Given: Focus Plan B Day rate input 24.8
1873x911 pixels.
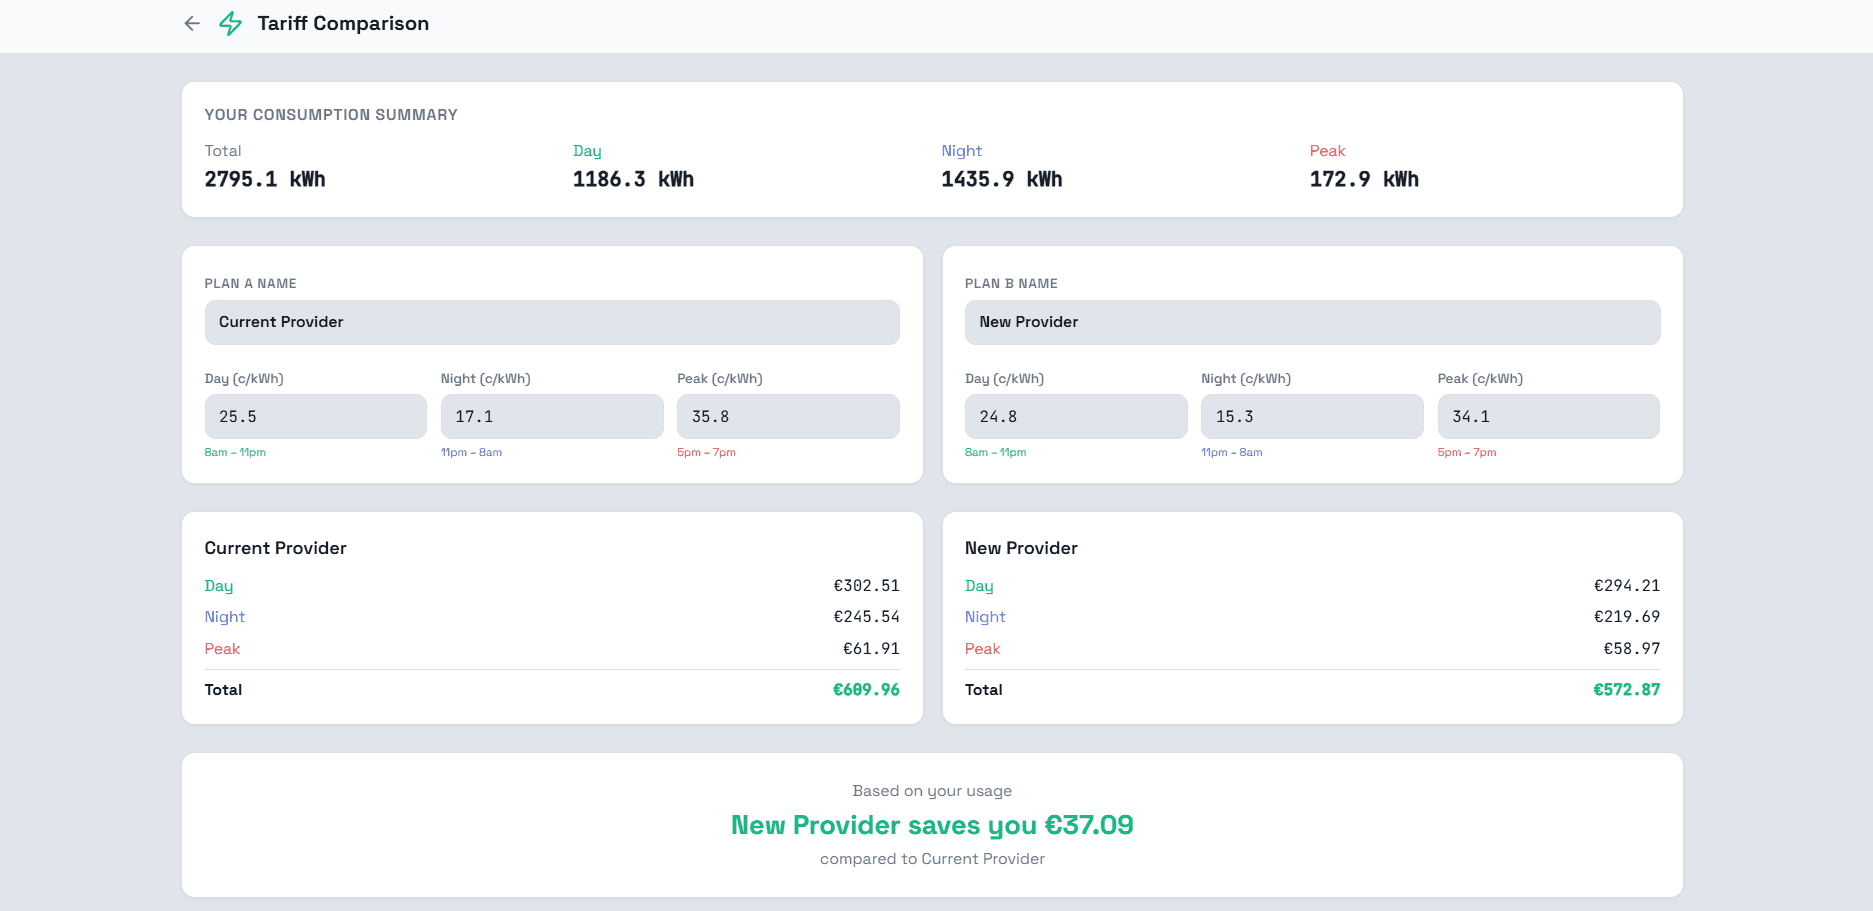Looking at the screenshot, I should point(1075,416).
